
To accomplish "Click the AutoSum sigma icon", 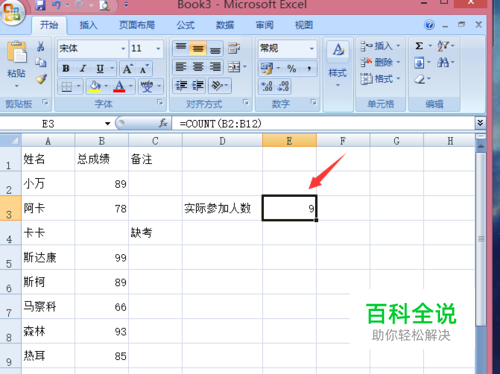I will pyautogui.click(x=419, y=46).
